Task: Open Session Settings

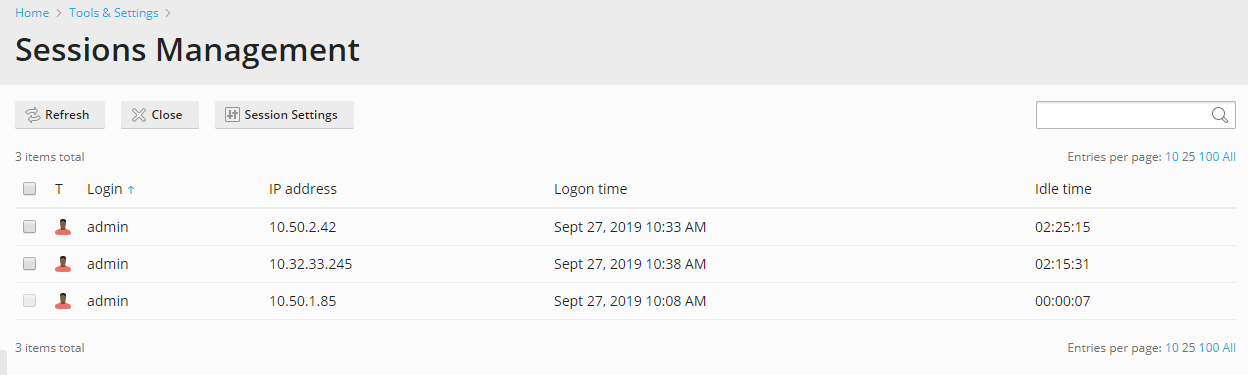Action: (x=284, y=115)
